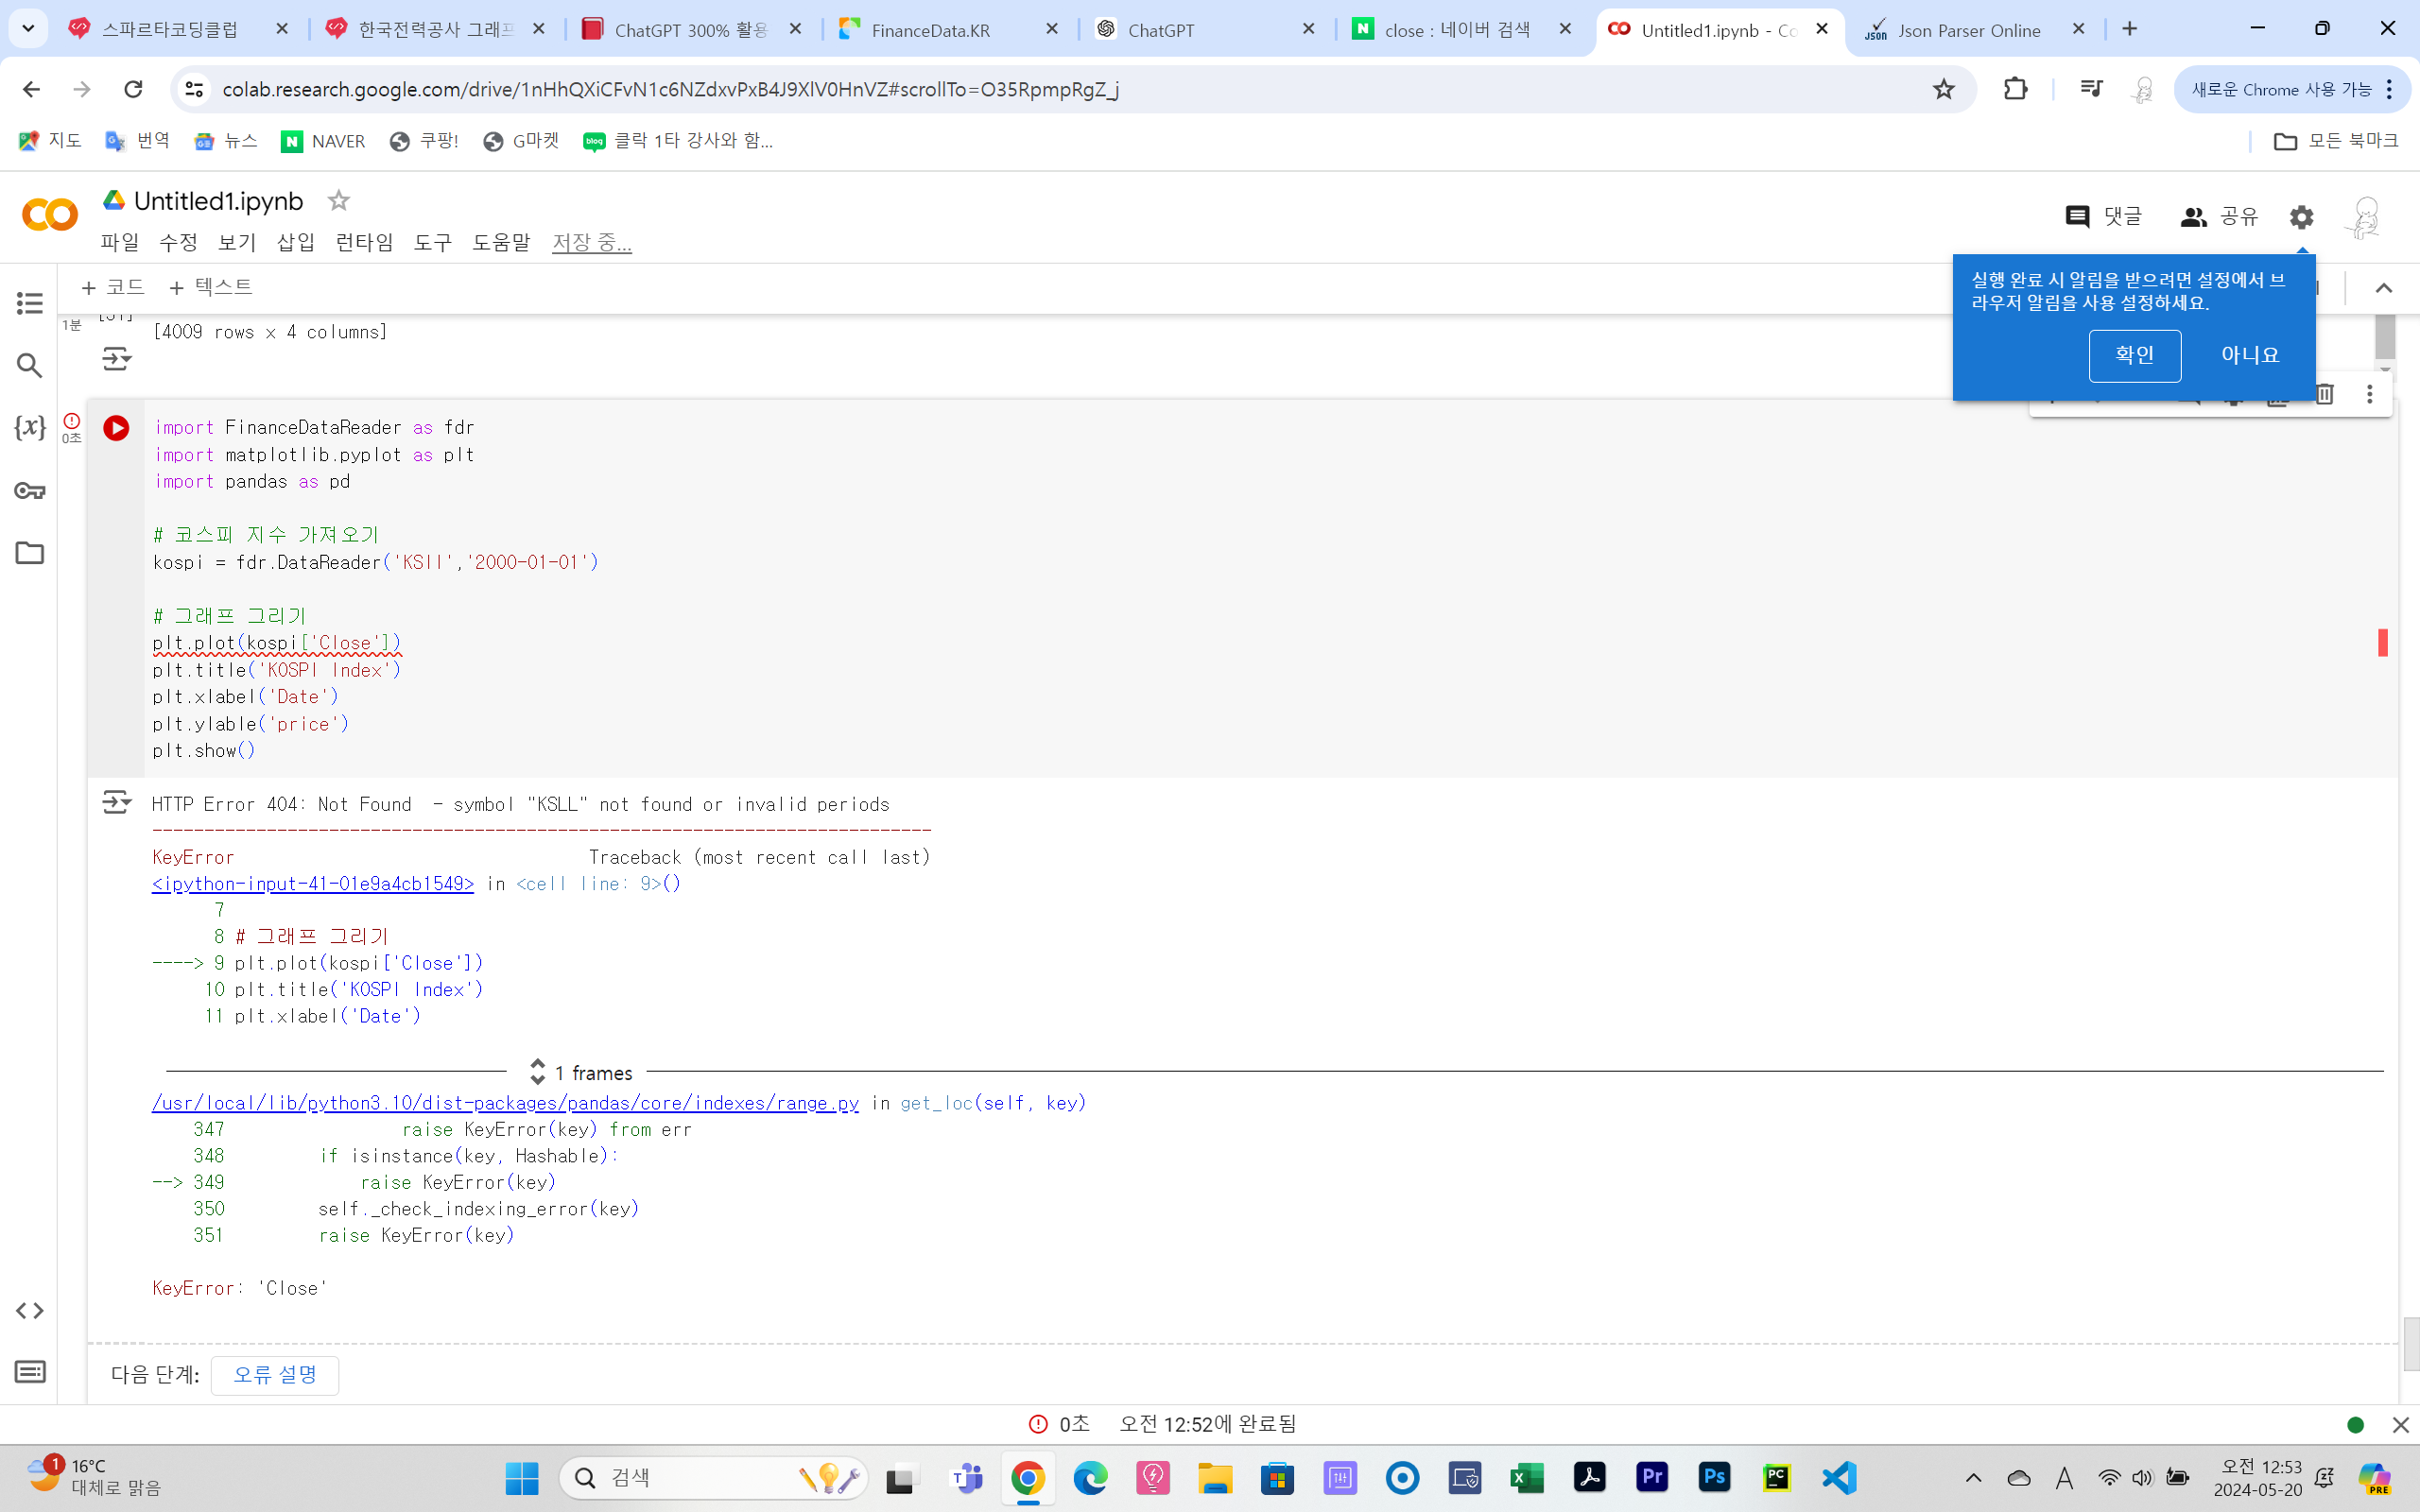
Task: Add a new code cell with + 코드
Action: pyautogui.click(x=113, y=287)
